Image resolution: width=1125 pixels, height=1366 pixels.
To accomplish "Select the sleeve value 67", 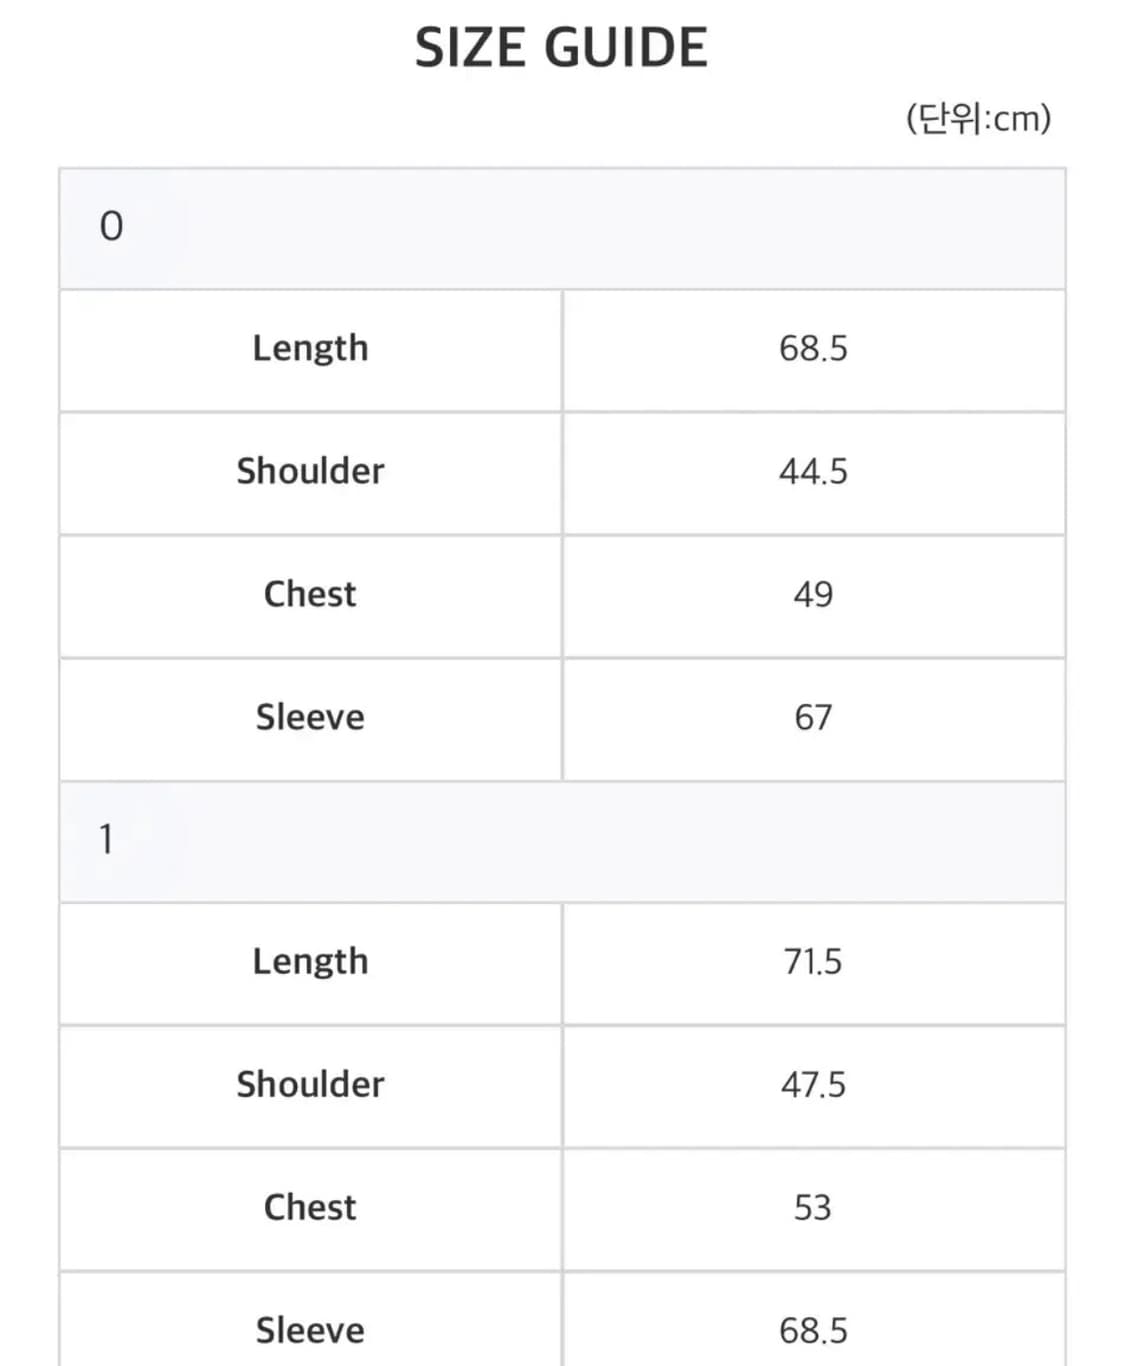I will click(813, 718).
